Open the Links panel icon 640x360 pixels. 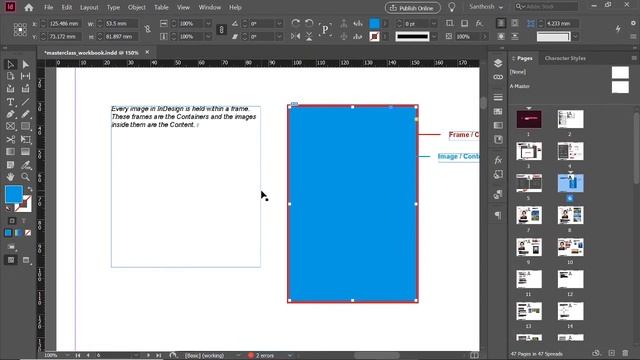point(498,77)
